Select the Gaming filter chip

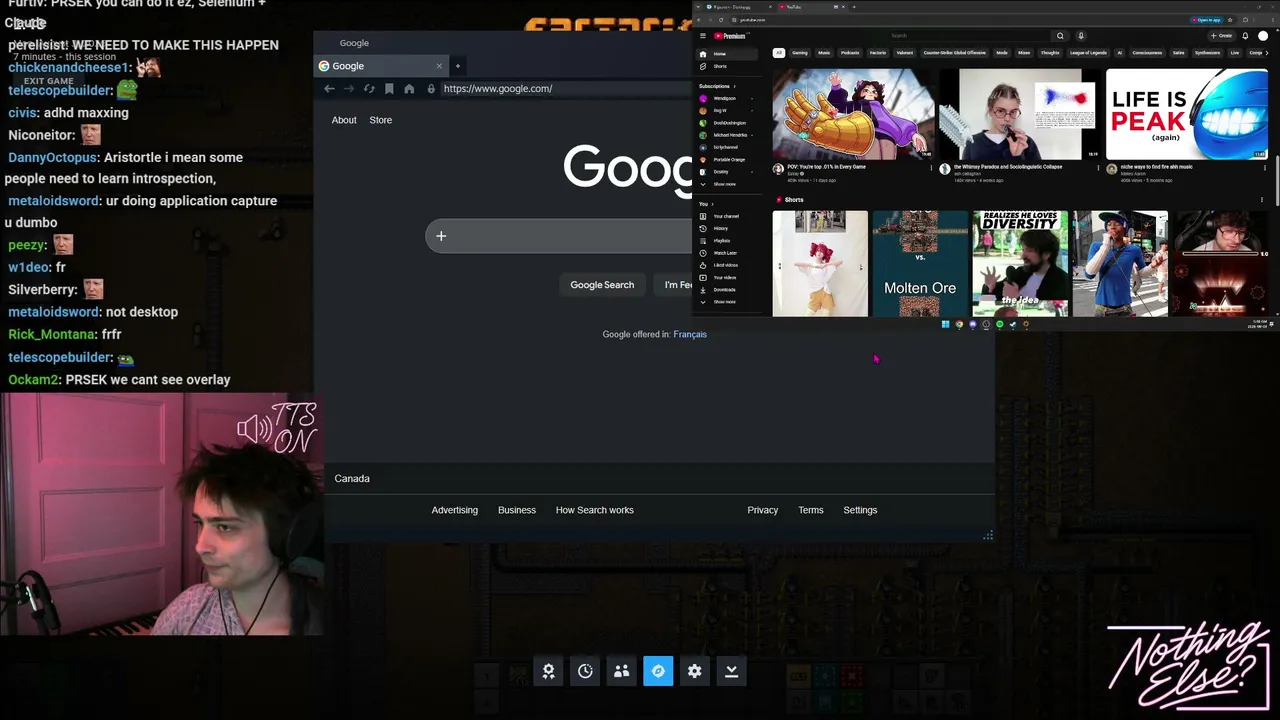[x=800, y=53]
